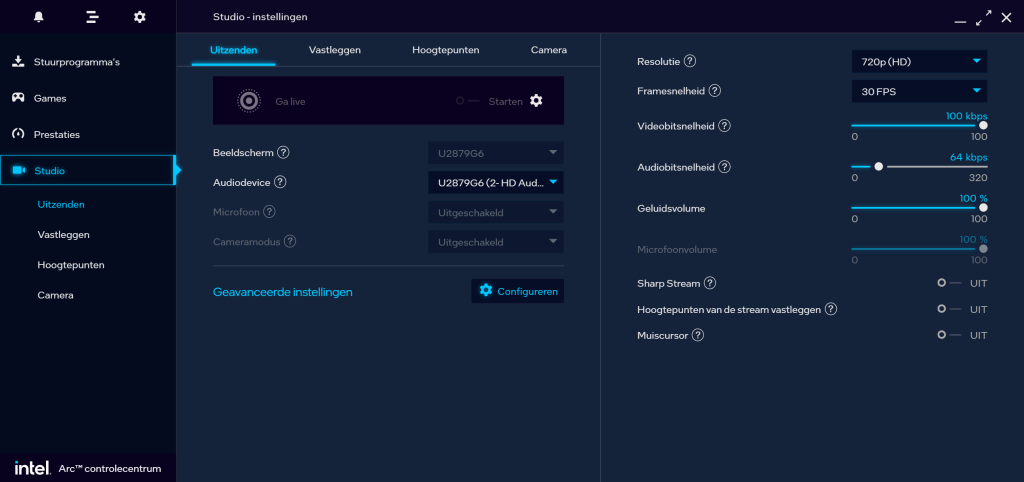1024x482 pixels.
Task: Open the Resolutie 720p (HD) dropdown
Action: tap(920, 61)
